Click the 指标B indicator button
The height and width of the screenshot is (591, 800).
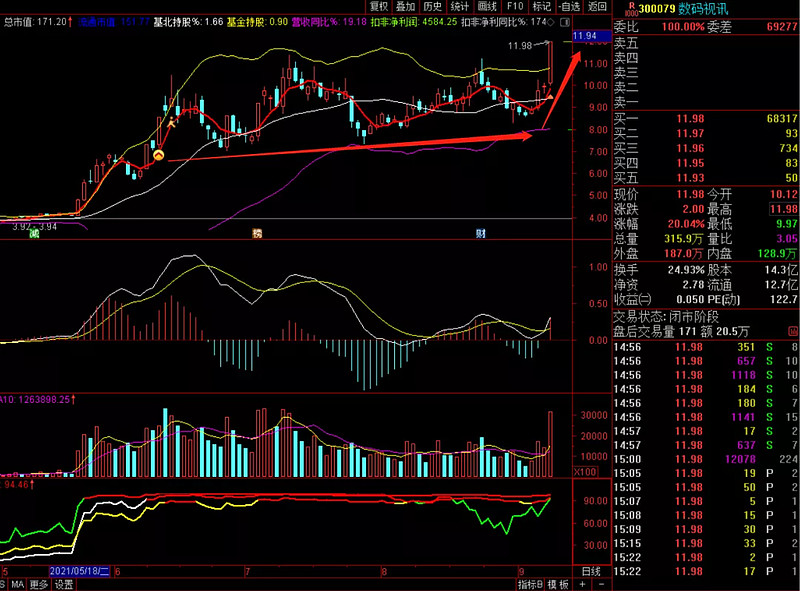point(531,584)
